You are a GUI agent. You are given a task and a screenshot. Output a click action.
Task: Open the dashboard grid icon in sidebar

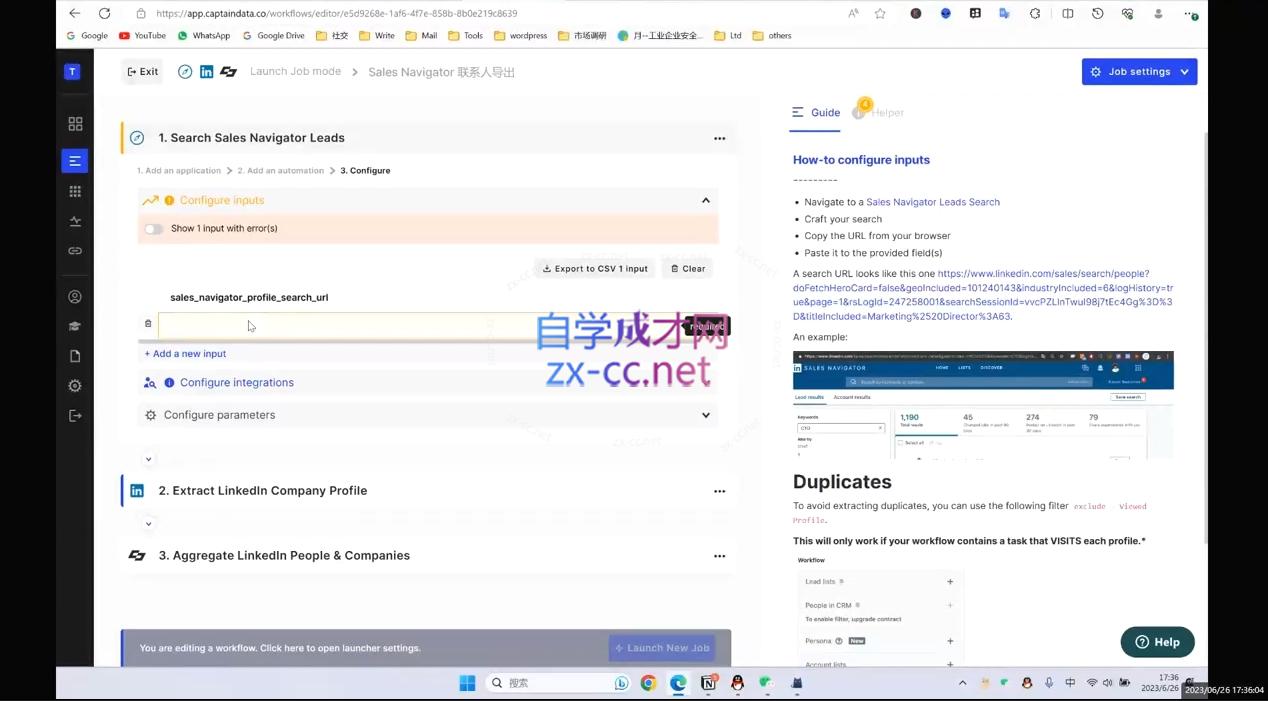point(75,124)
